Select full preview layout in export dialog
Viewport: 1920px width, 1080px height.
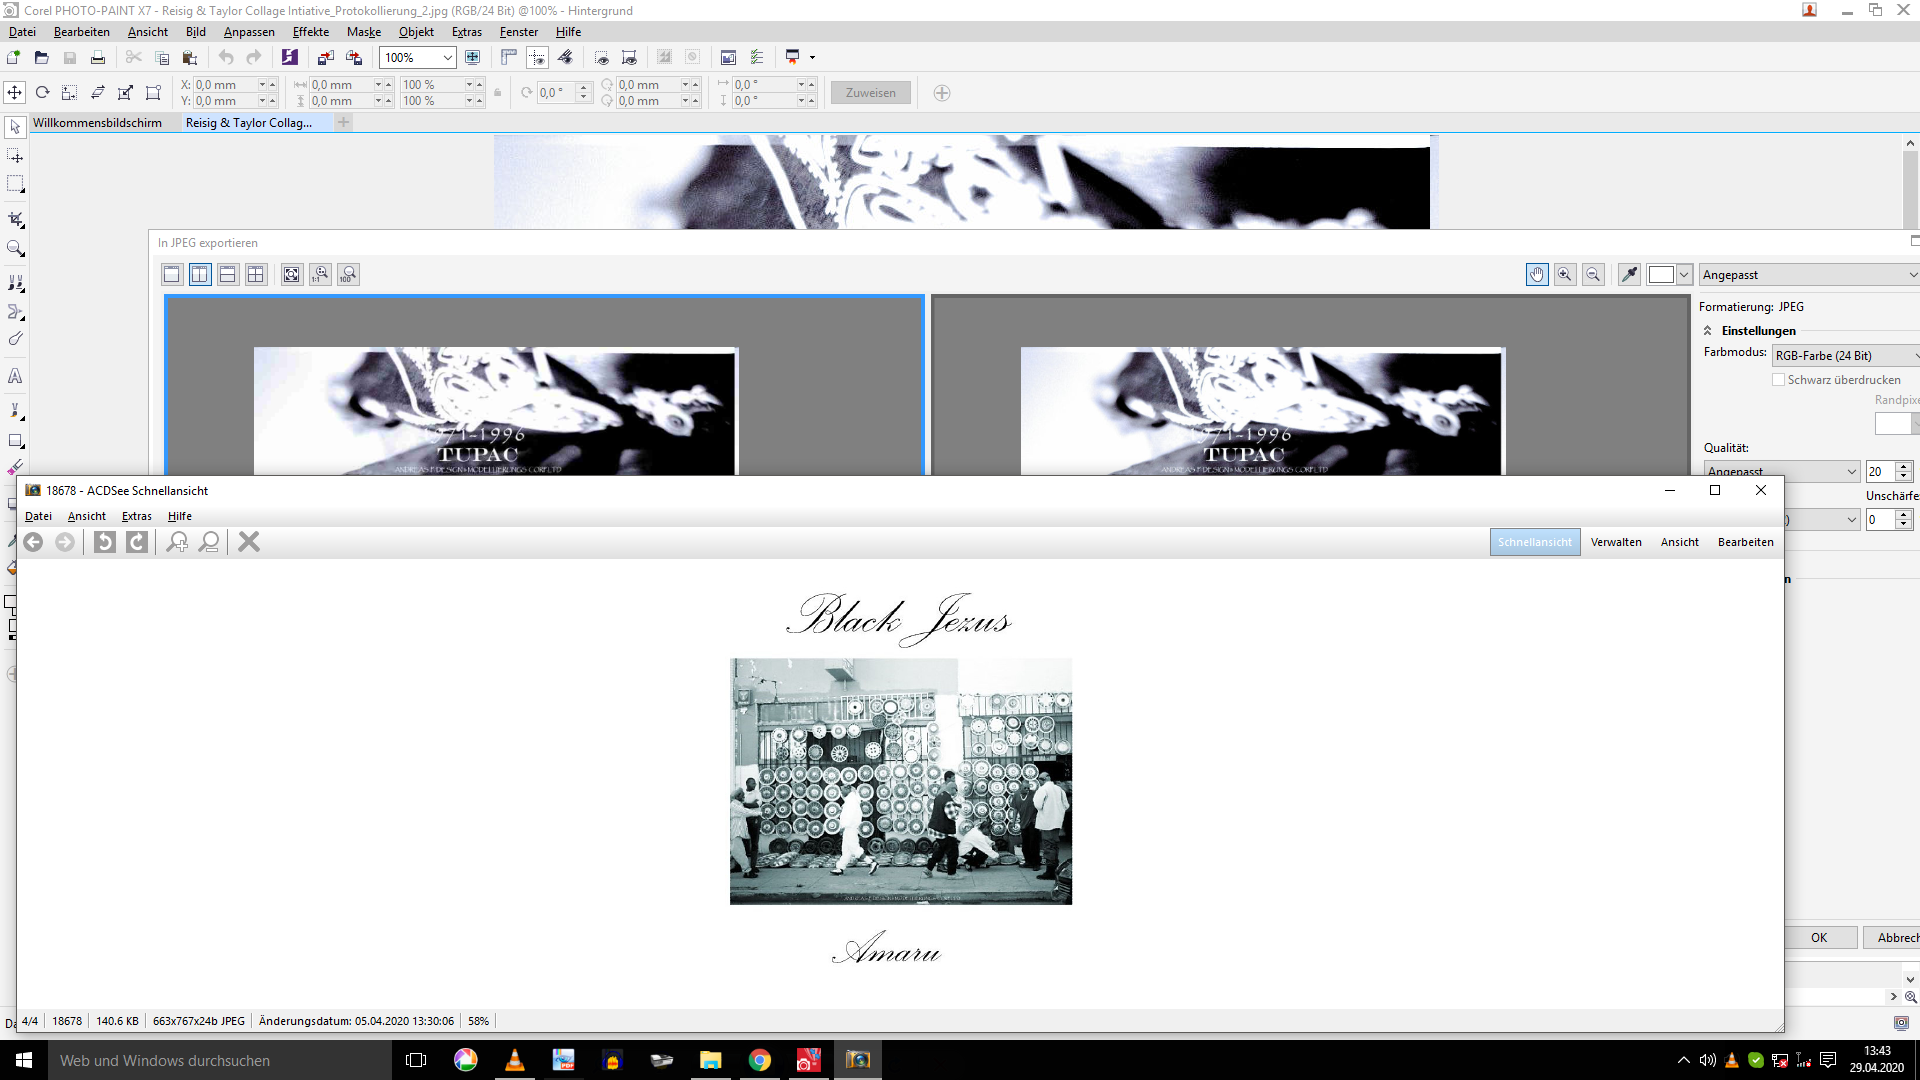(x=172, y=274)
